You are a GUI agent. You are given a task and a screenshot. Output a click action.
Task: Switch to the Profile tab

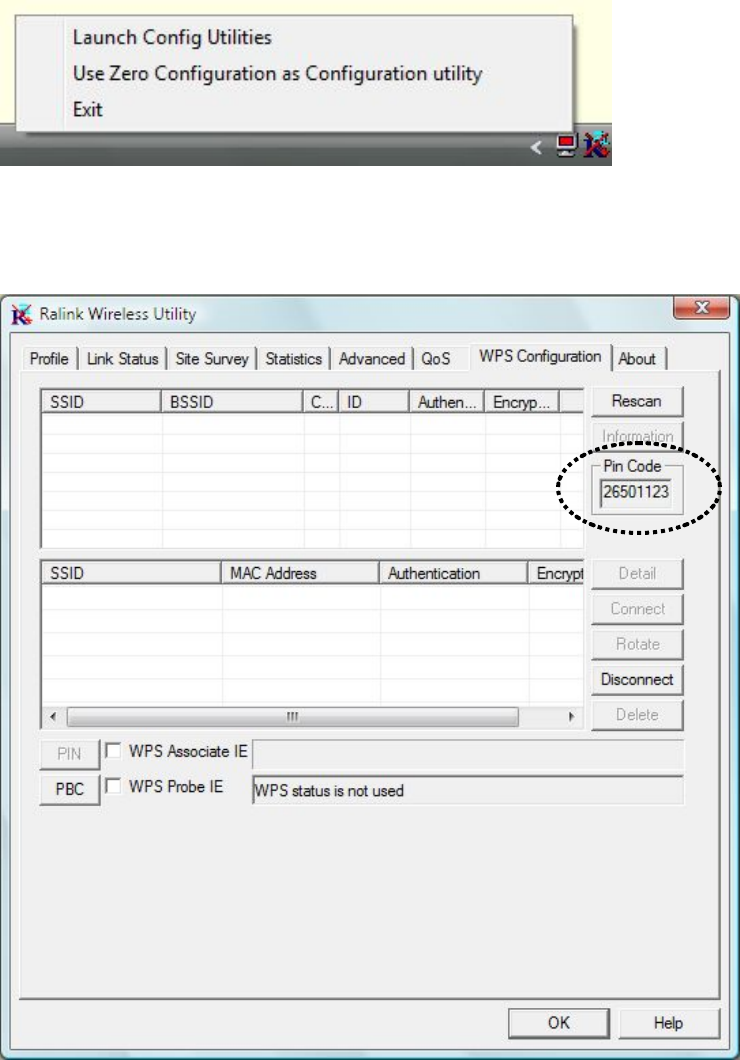(49, 358)
